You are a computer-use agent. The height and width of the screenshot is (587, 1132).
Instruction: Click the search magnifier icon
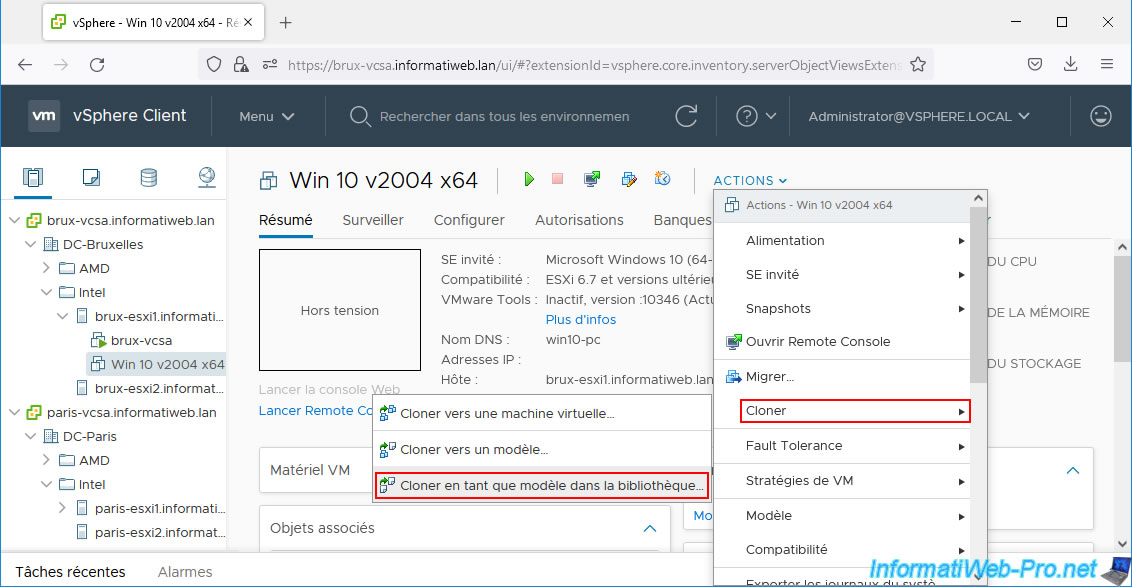360,116
